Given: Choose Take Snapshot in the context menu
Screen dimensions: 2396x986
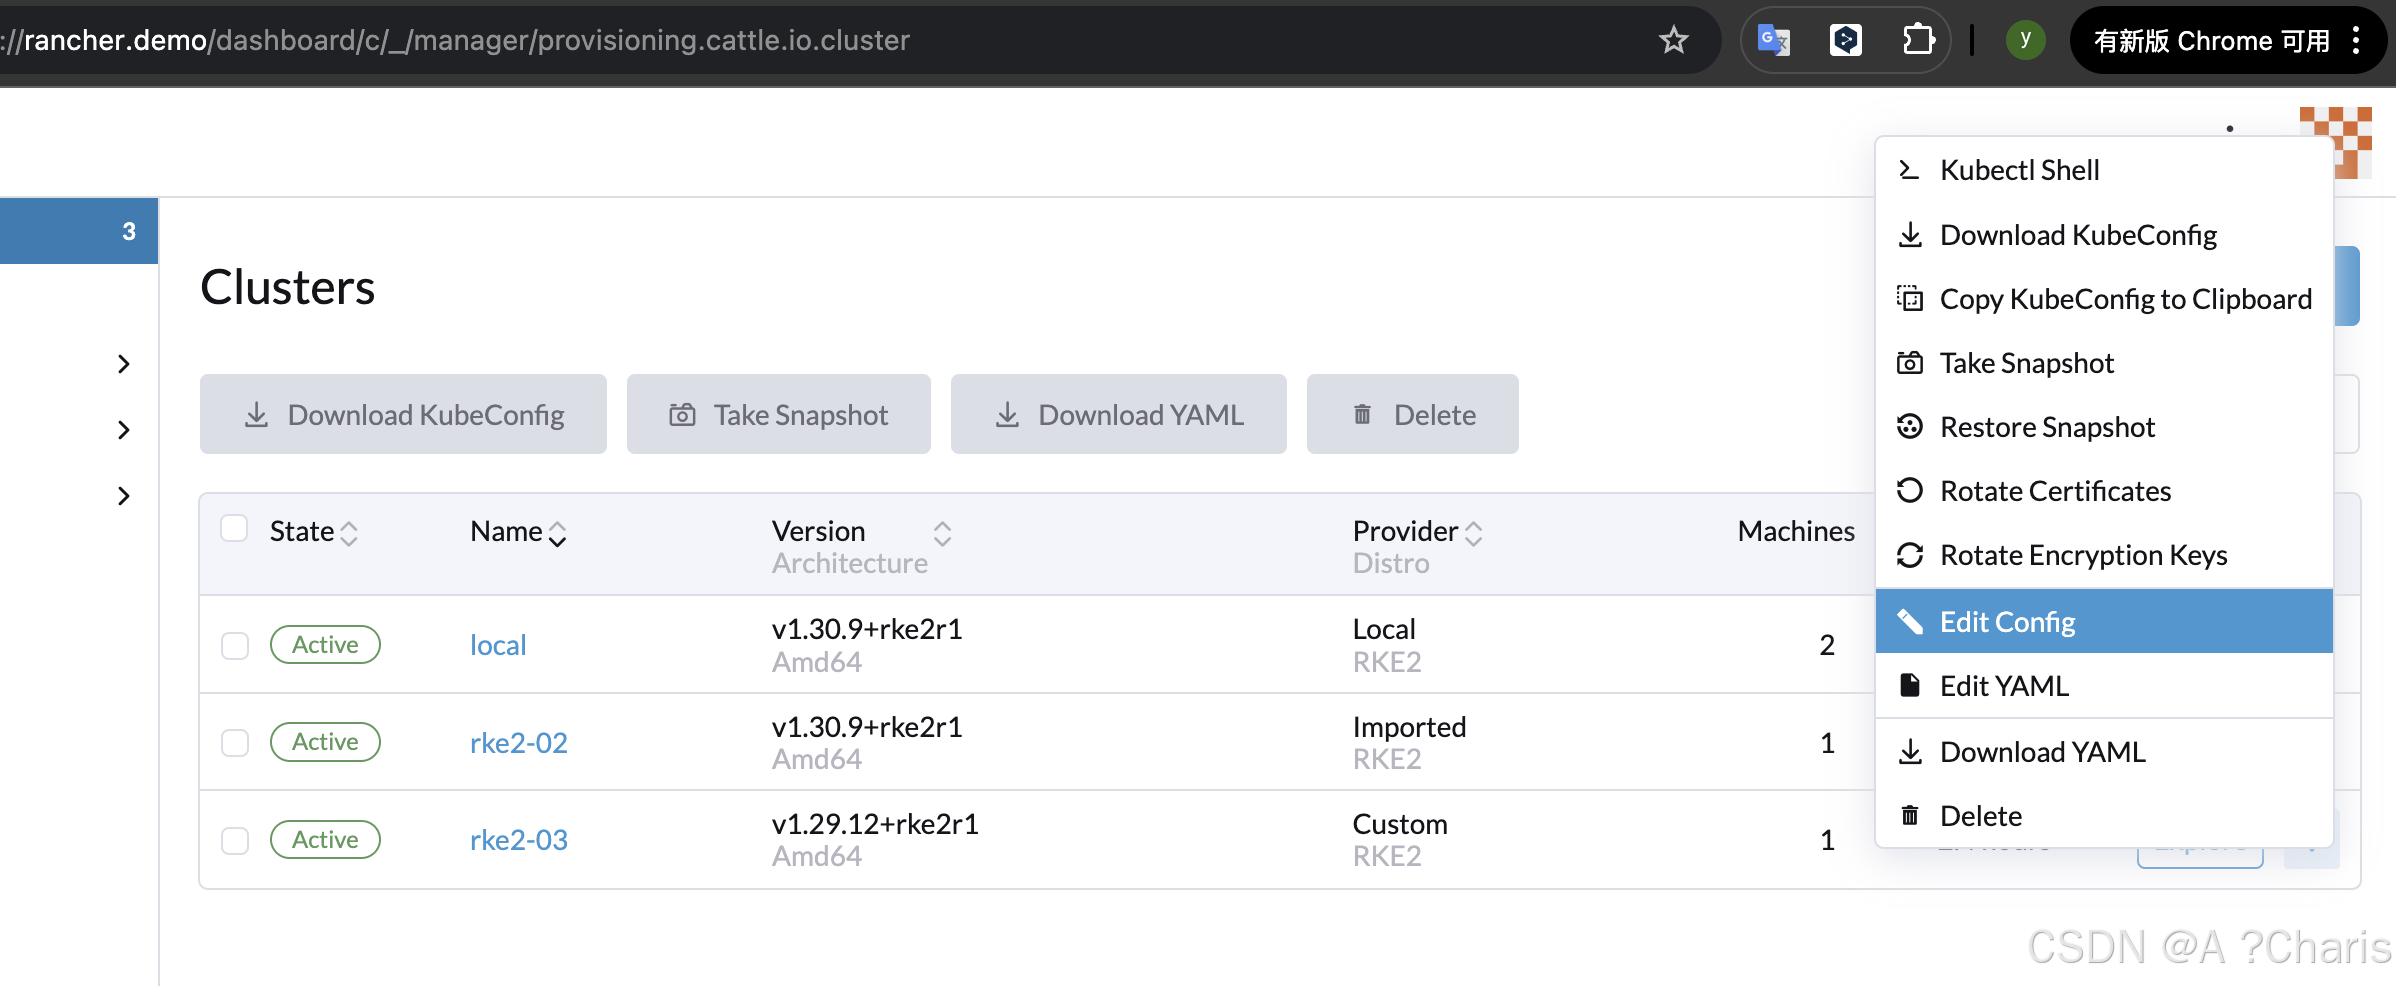Looking at the screenshot, I should (x=2104, y=363).
